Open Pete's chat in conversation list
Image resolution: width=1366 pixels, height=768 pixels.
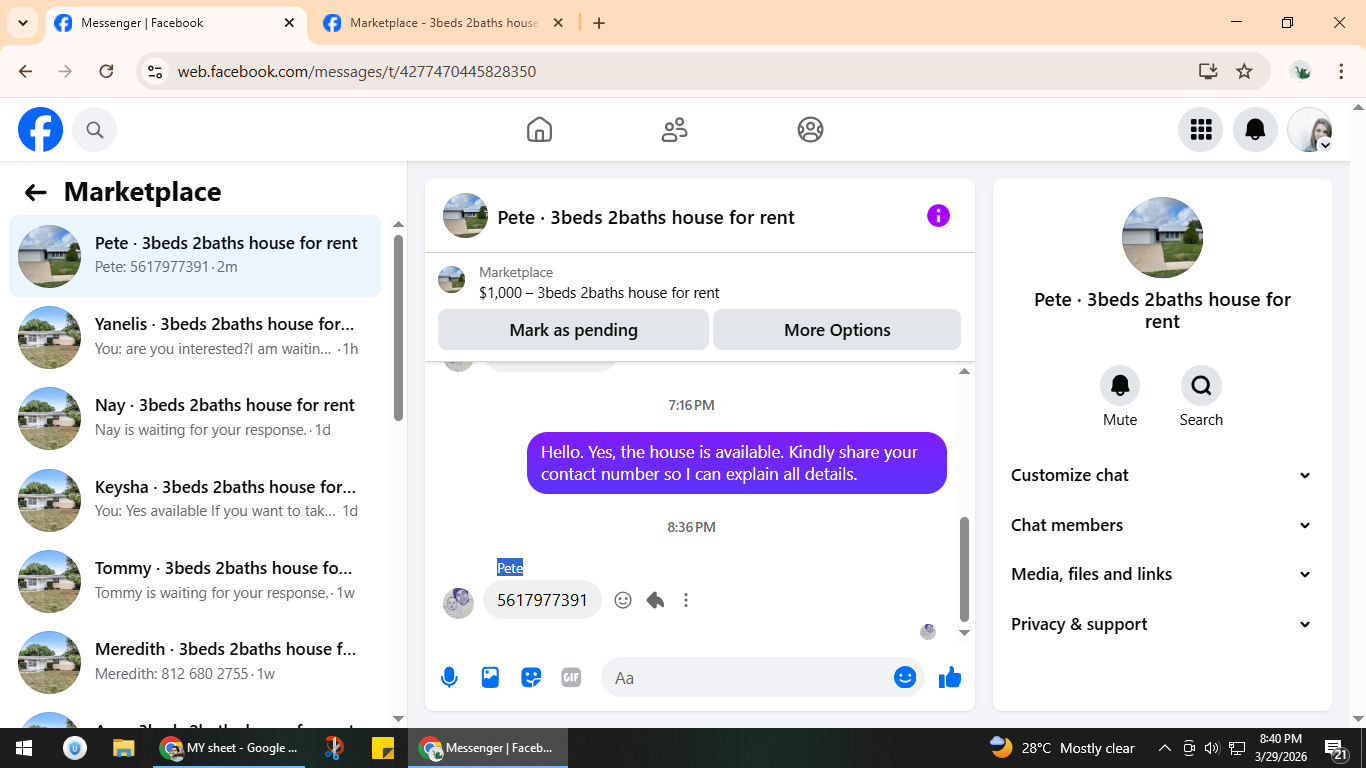195,256
